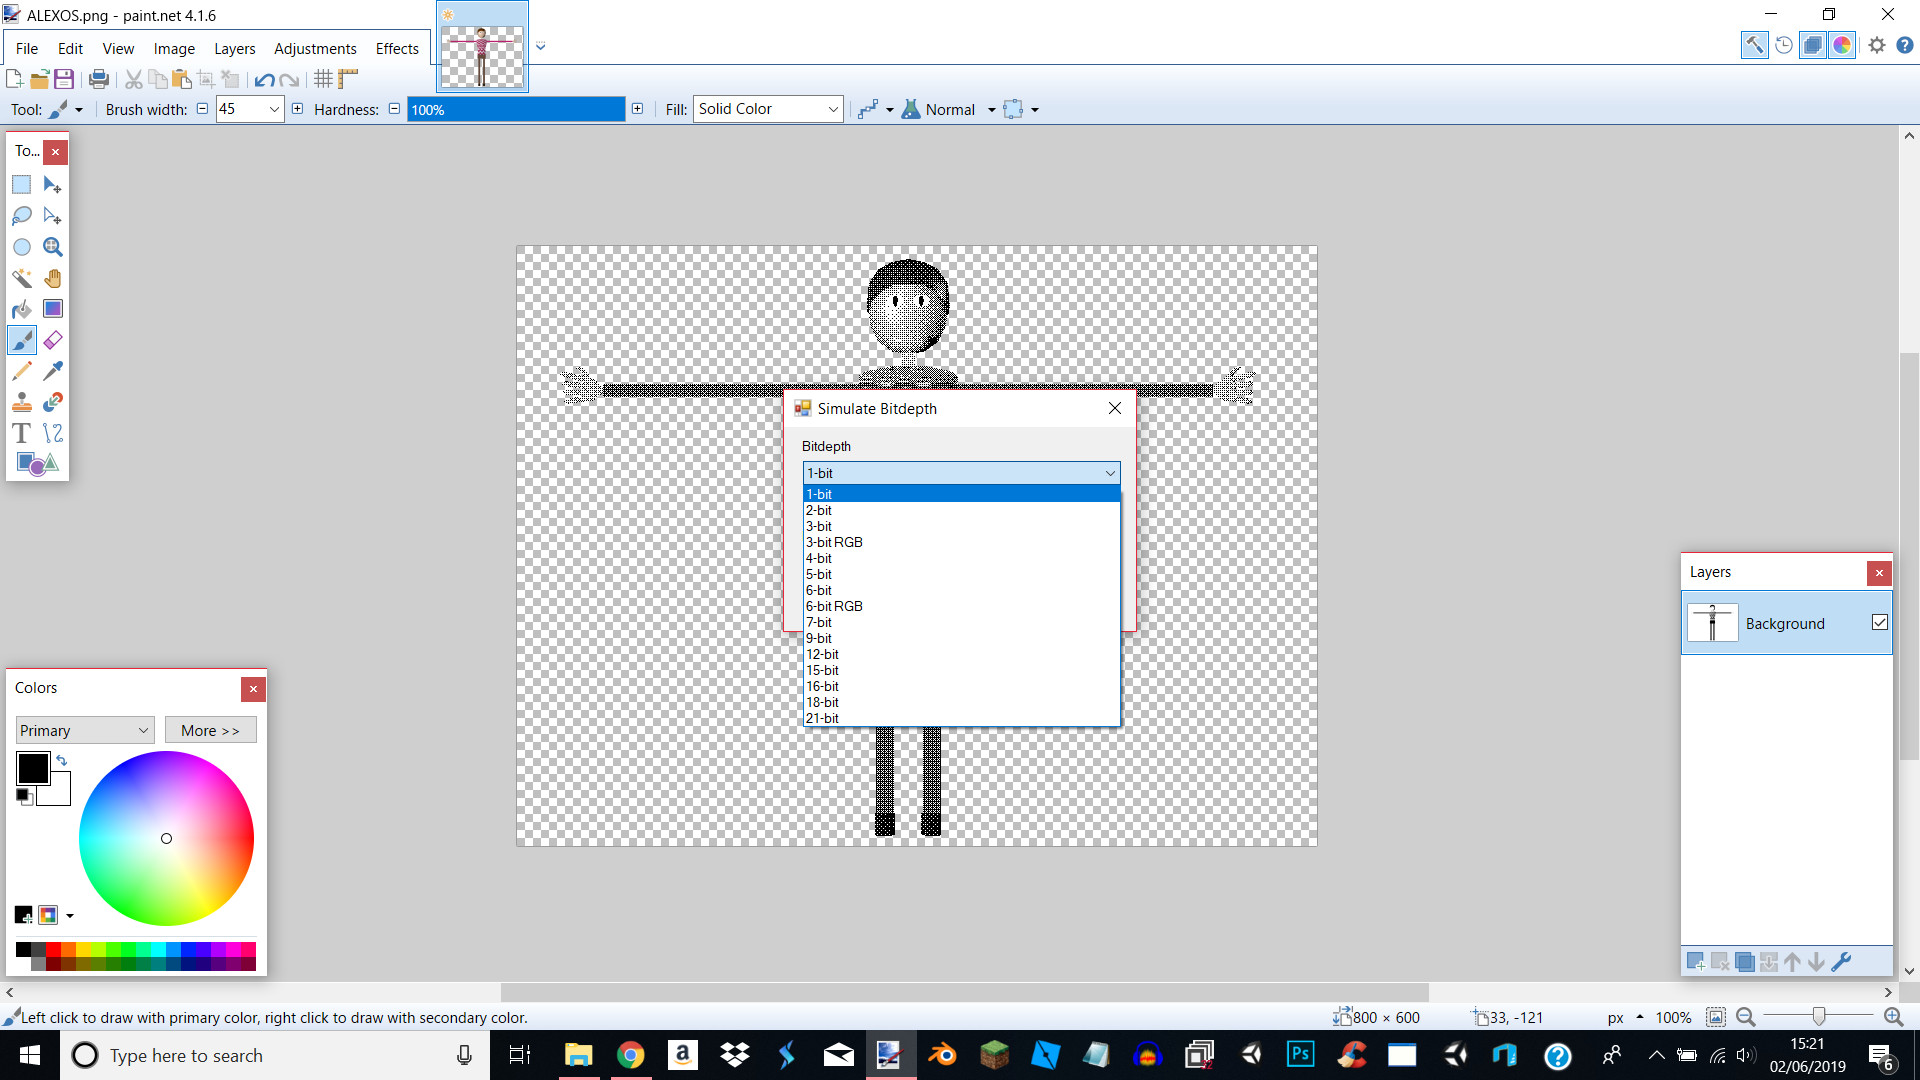Screen dimensions: 1920x1080
Task: Reset colors to black and white
Action: (x=24, y=796)
